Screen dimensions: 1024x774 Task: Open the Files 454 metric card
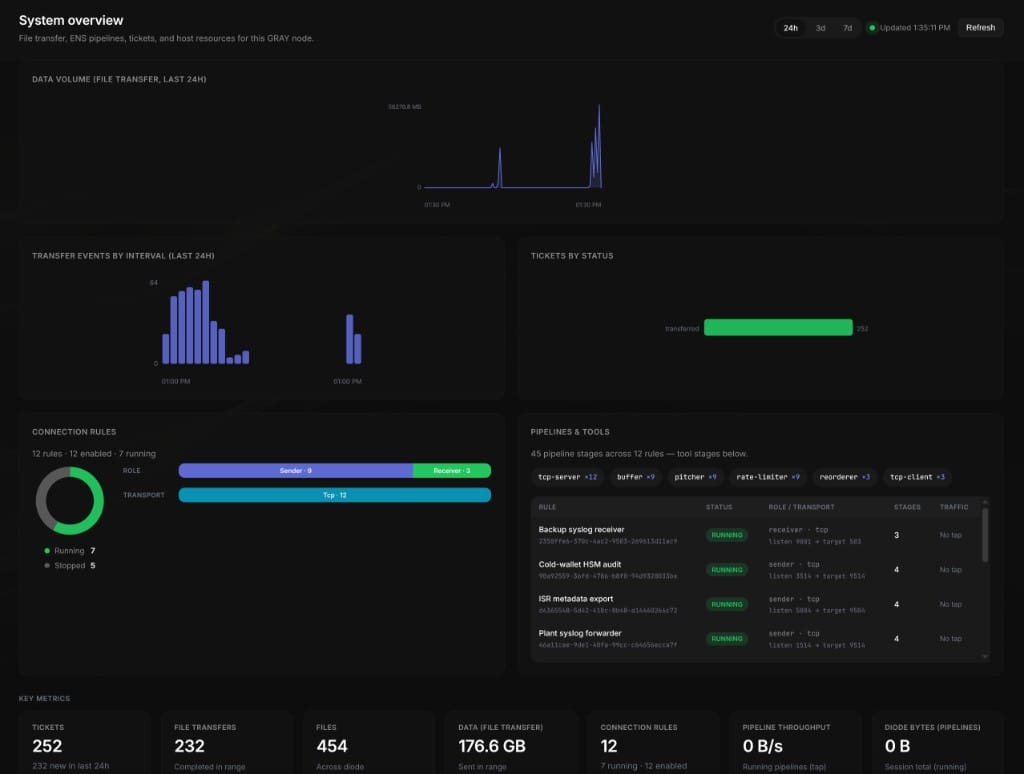pos(369,743)
